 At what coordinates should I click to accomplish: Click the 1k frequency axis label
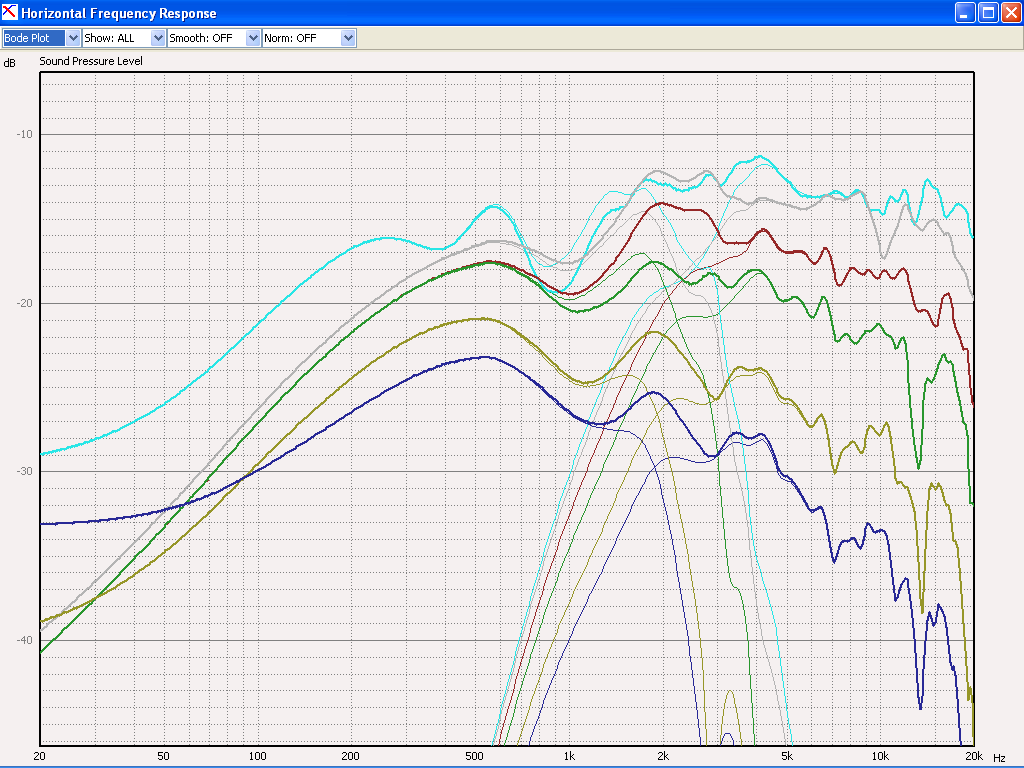(569, 756)
